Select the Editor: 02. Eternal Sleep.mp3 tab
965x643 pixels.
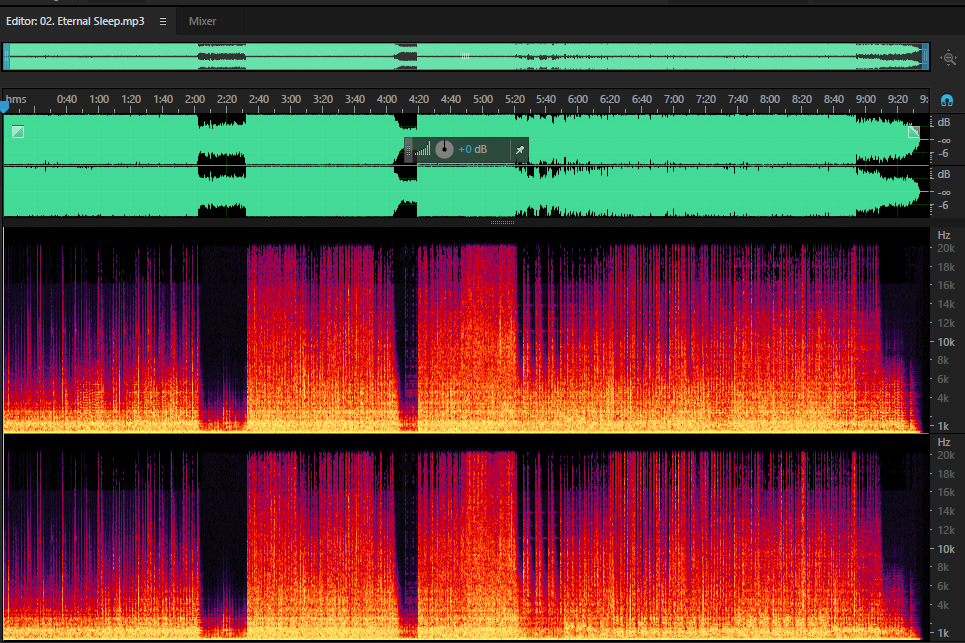point(75,21)
